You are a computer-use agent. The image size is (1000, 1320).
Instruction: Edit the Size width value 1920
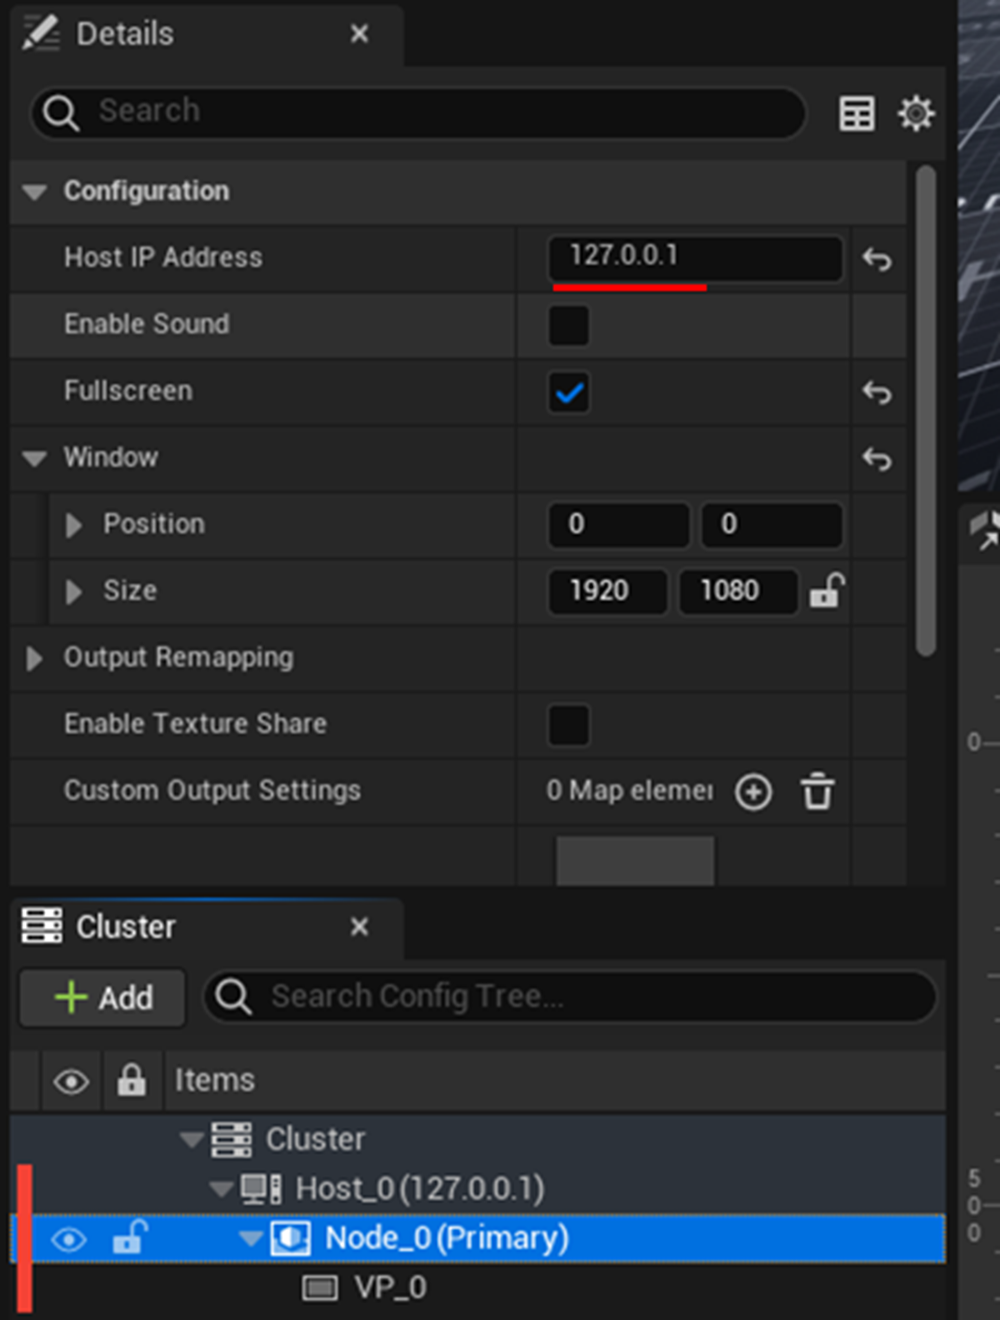[x=607, y=591]
